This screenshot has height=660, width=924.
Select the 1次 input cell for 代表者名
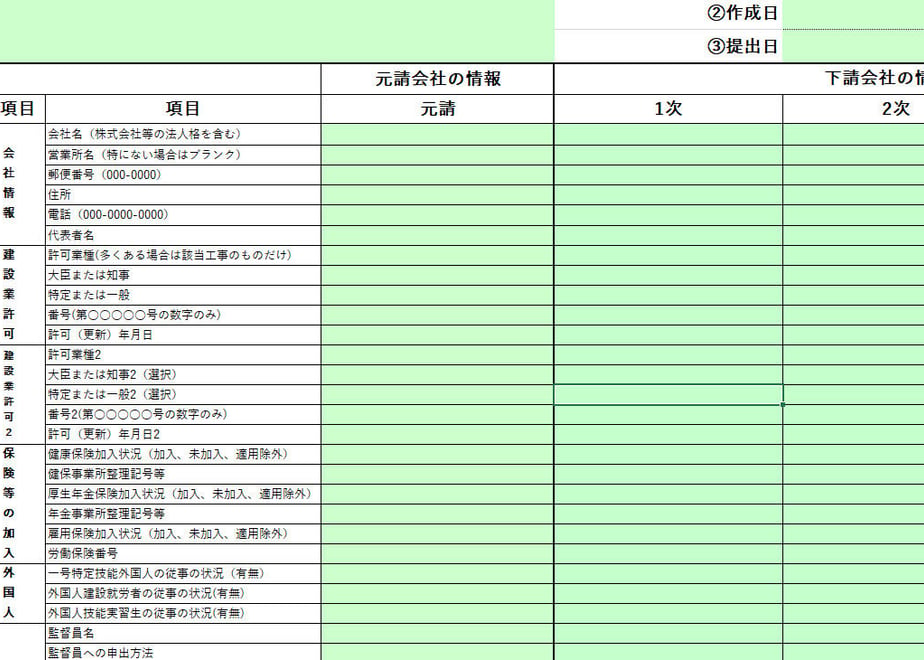(x=668, y=235)
